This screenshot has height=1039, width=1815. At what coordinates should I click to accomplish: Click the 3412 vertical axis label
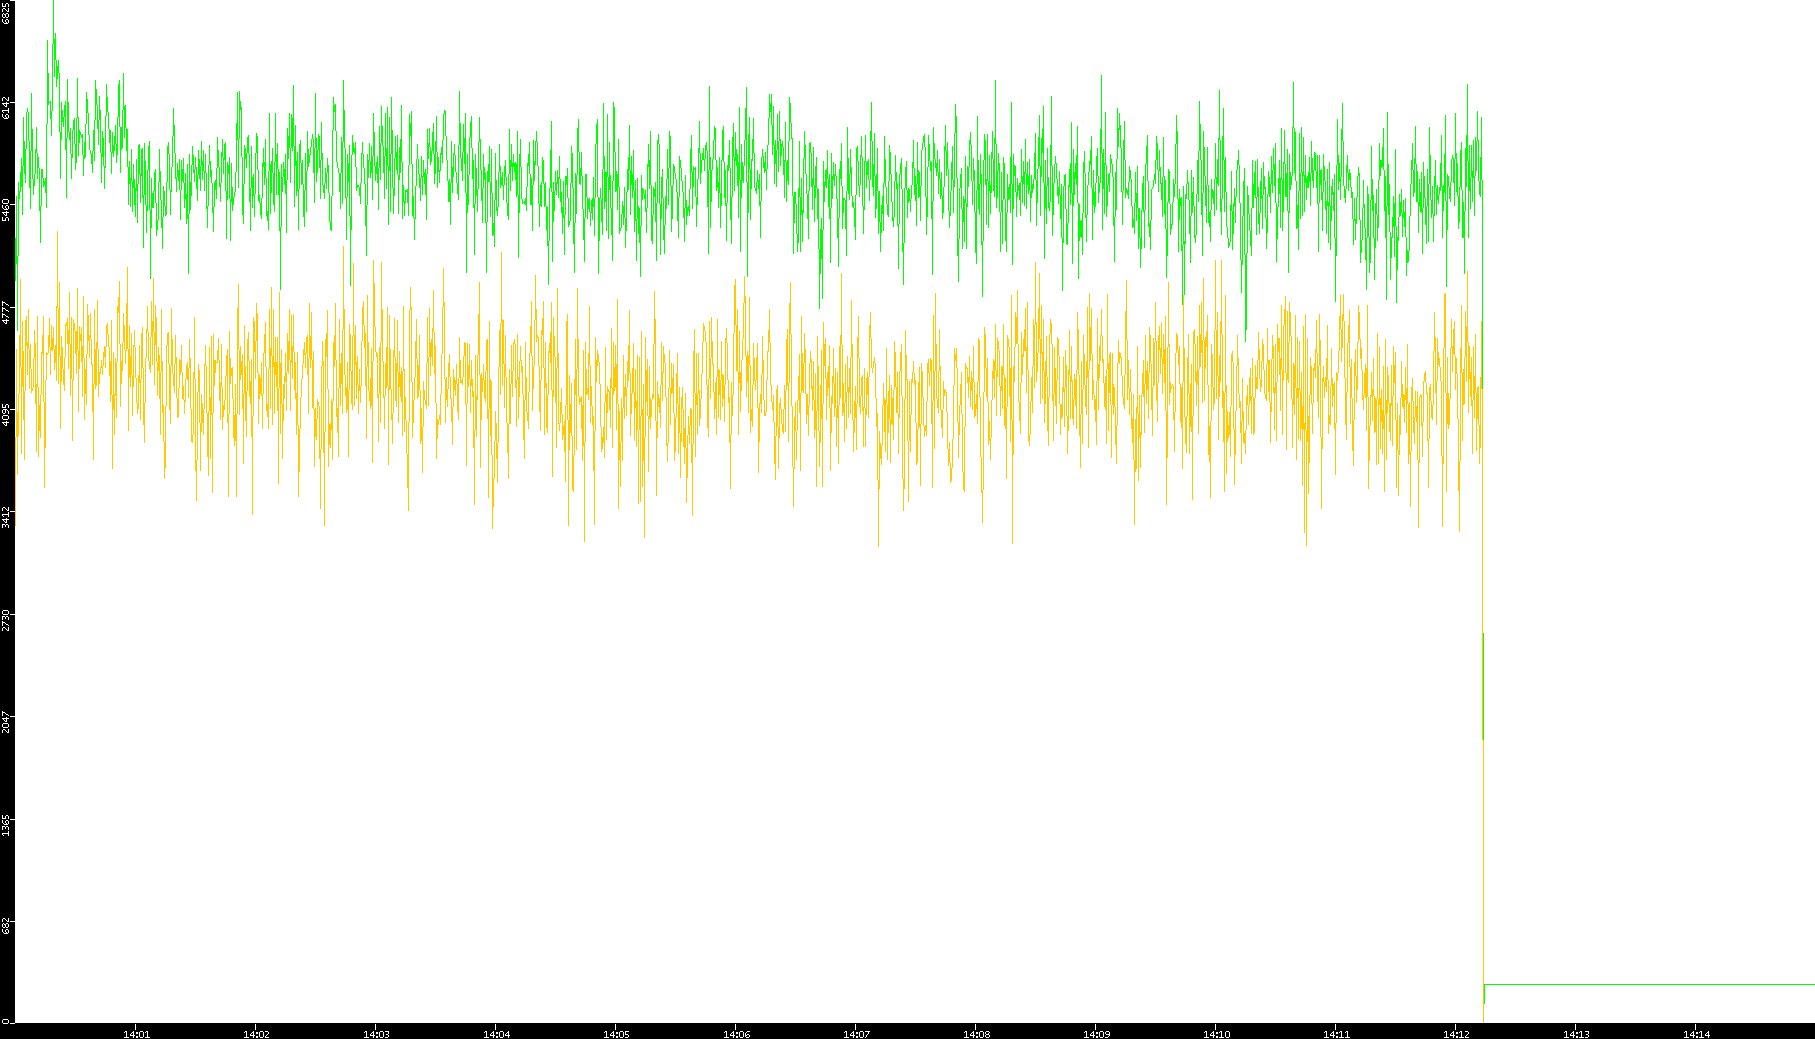[7, 516]
